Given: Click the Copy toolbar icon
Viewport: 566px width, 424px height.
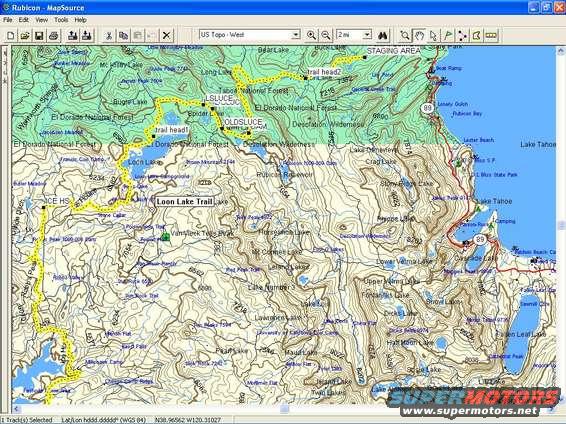Looking at the screenshot, I should tap(123, 35).
